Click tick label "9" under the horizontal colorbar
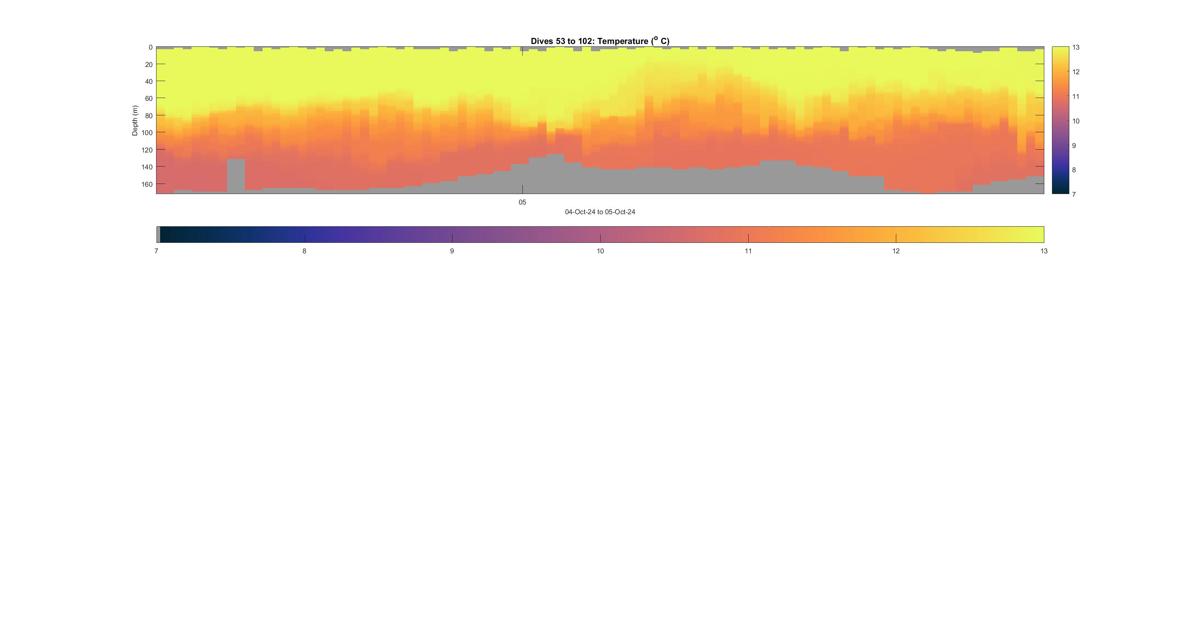The width and height of the screenshot is (1200, 622). click(x=452, y=251)
